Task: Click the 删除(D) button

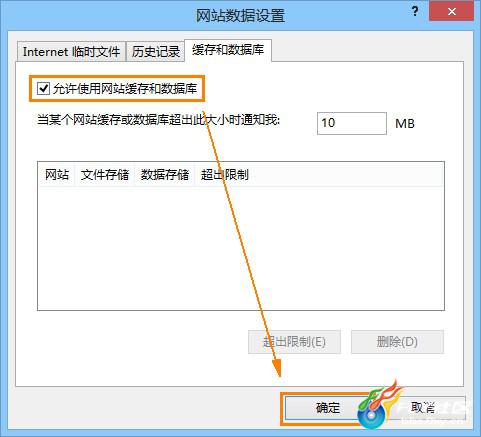Action: pyautogui.click(x=397, y=342)
